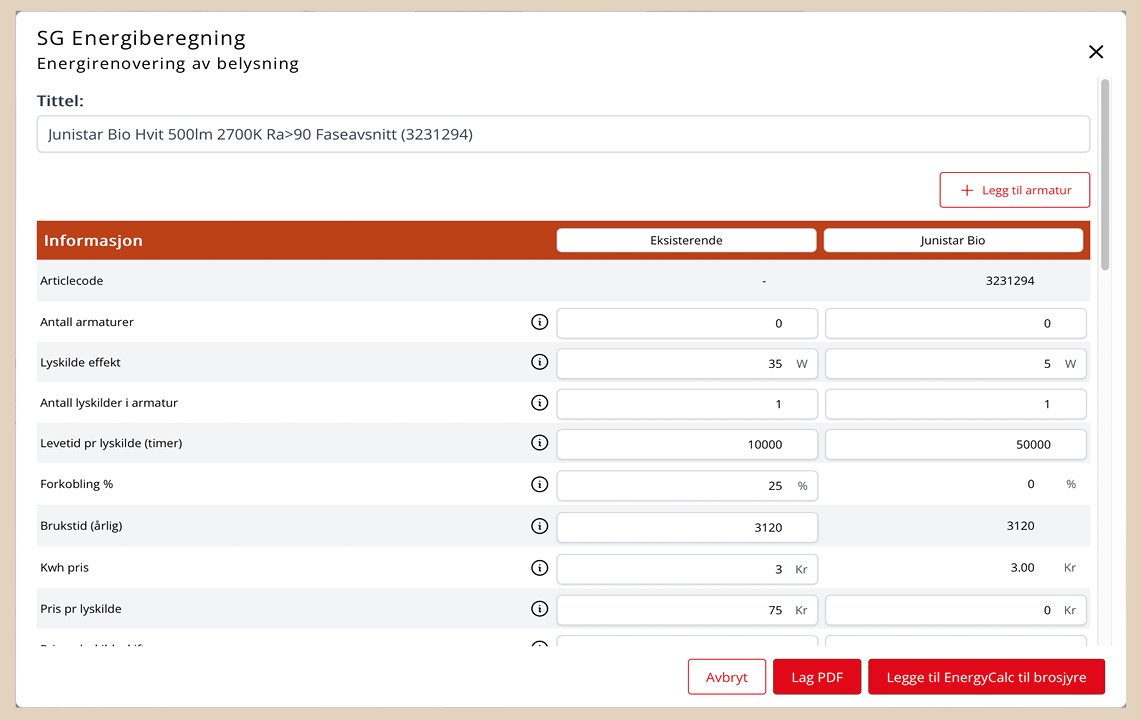Edit Junistar Bio Antall lyskilder i armatur field

[x=956, y=404]
